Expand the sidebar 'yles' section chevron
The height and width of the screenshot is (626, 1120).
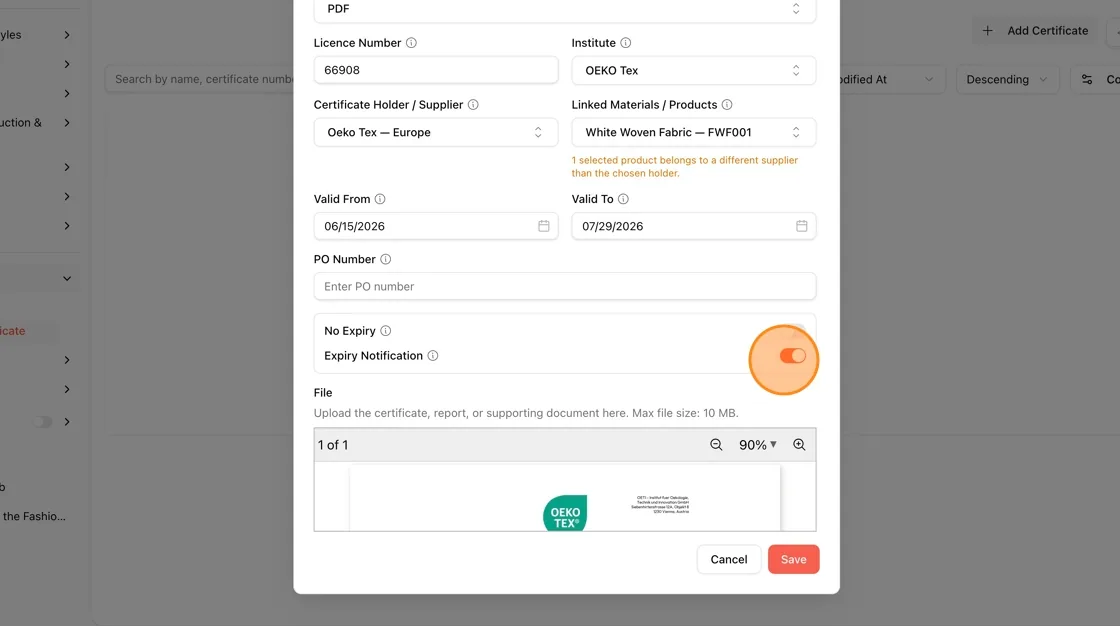[66, 35]
